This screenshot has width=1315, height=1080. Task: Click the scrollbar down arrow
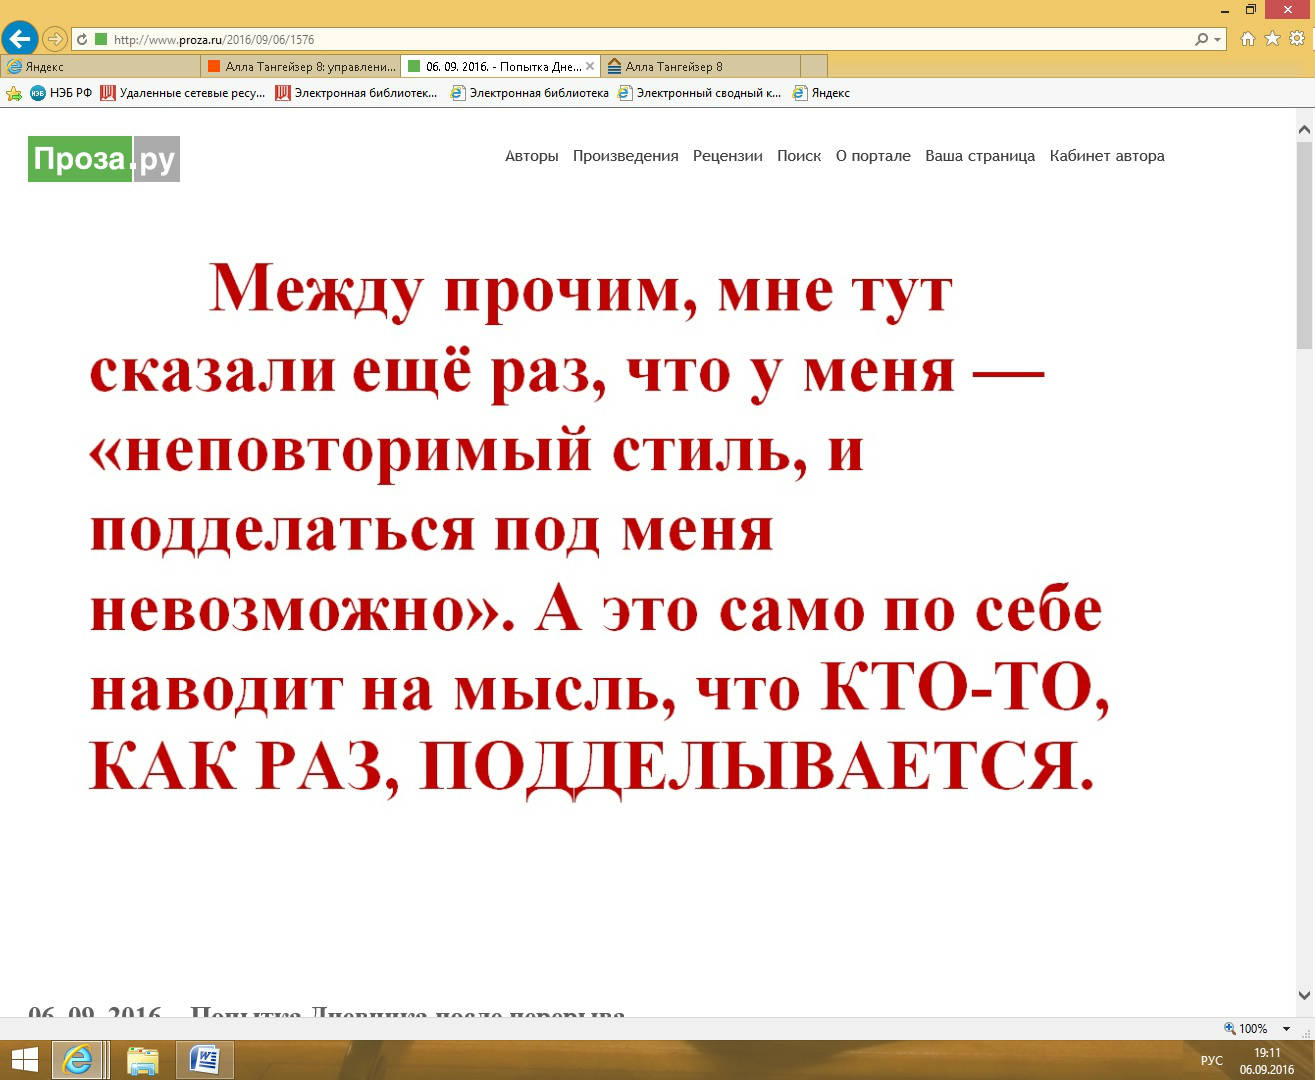[1304, 995]
